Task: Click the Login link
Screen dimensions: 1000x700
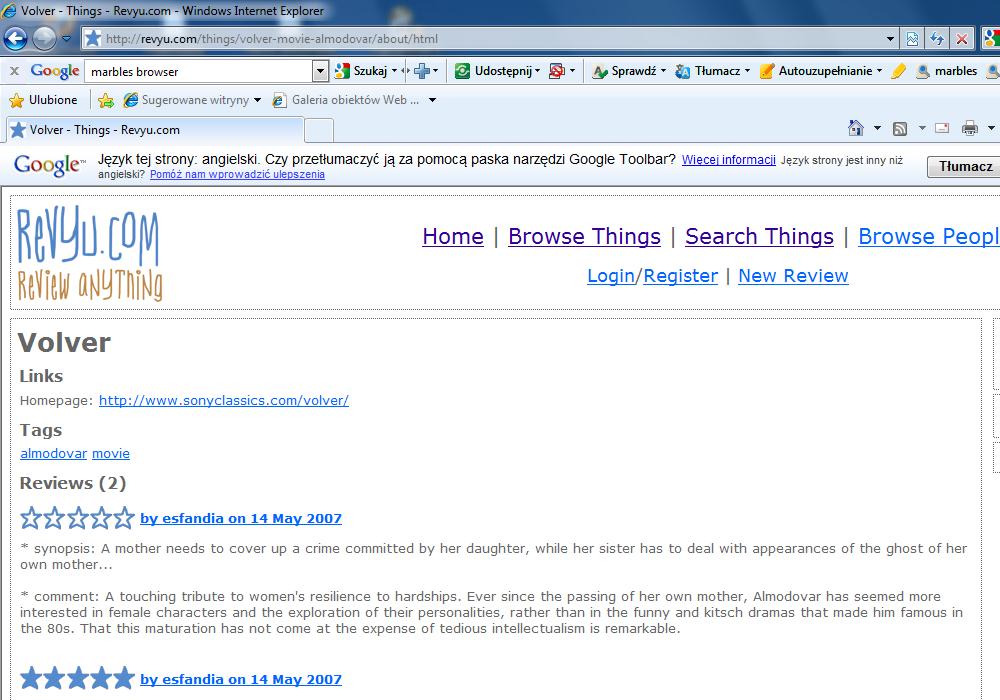Action: click(x=611, y=275)
